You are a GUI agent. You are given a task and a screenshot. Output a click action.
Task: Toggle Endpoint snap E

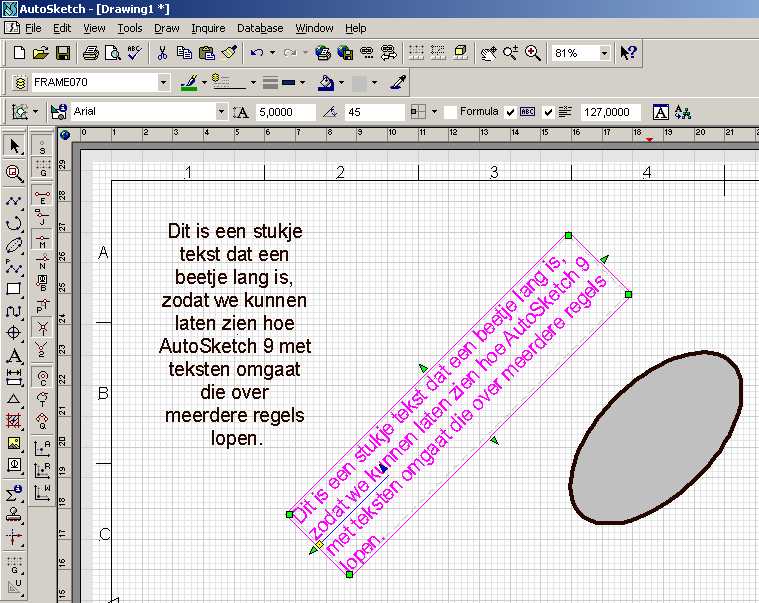(42, 196)
